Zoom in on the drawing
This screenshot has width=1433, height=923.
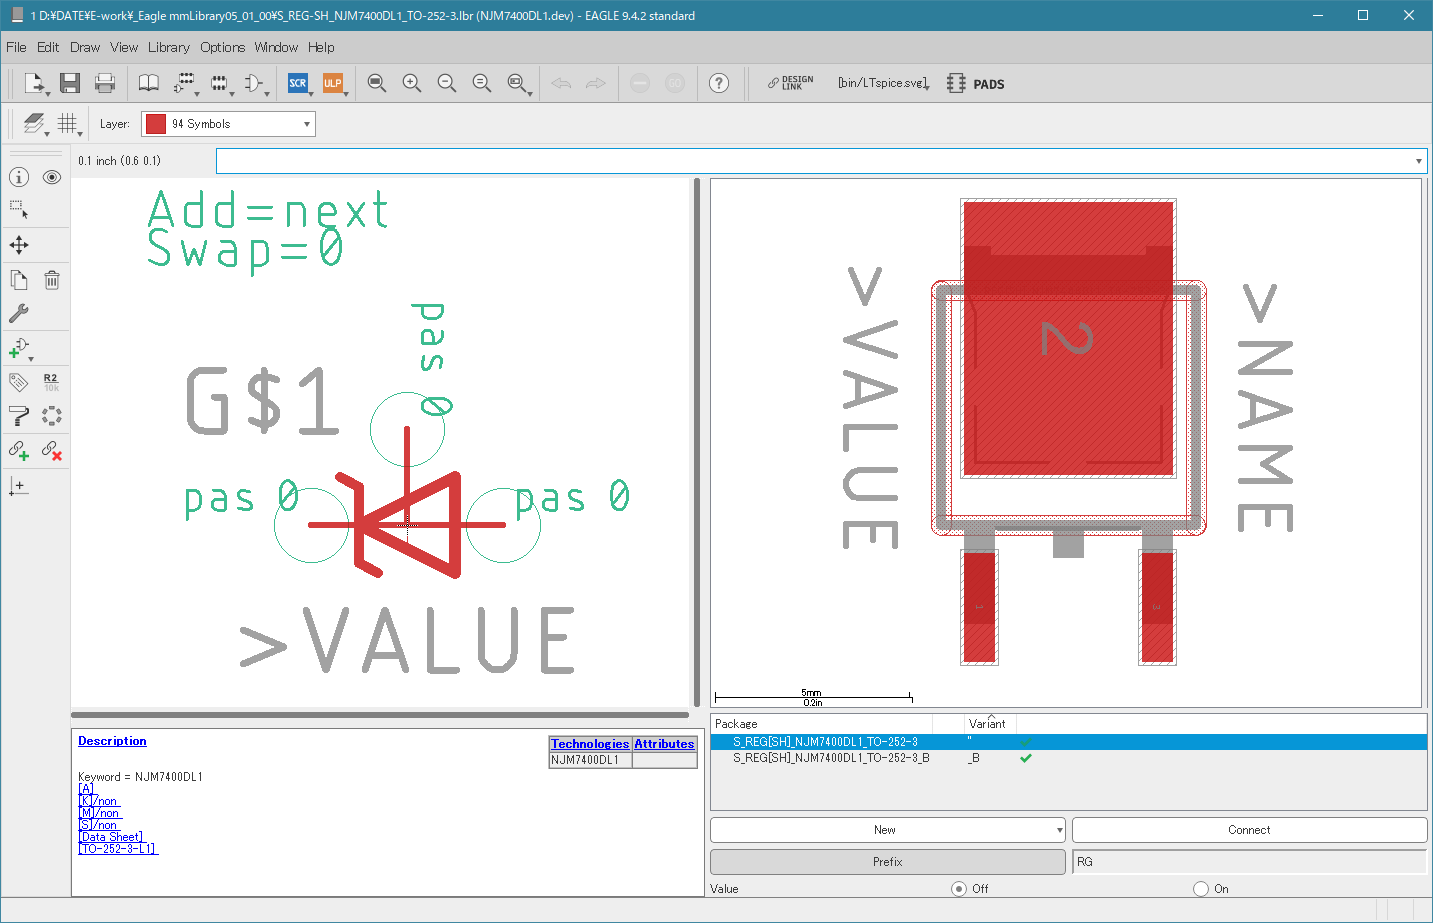click(412, 83)
